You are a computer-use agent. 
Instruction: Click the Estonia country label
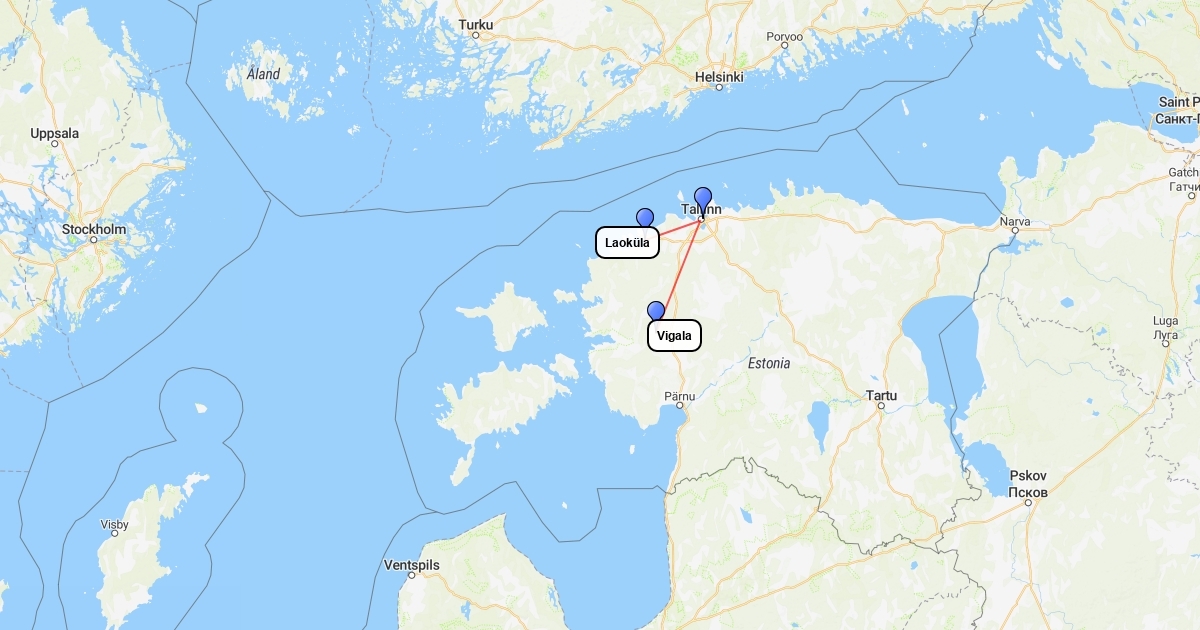[769, 363]
